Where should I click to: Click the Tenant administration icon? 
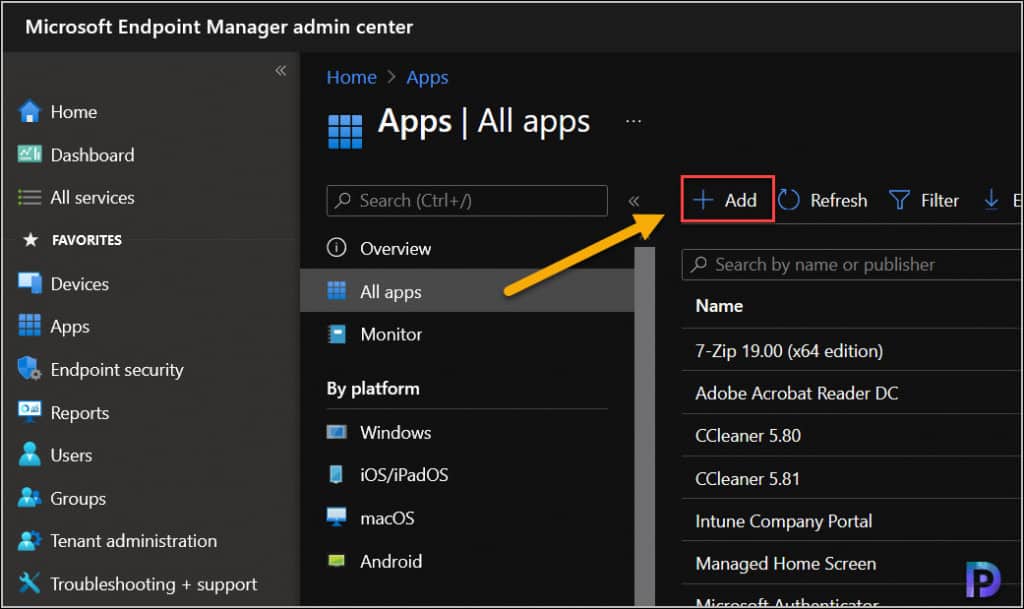tap(29, 540)
